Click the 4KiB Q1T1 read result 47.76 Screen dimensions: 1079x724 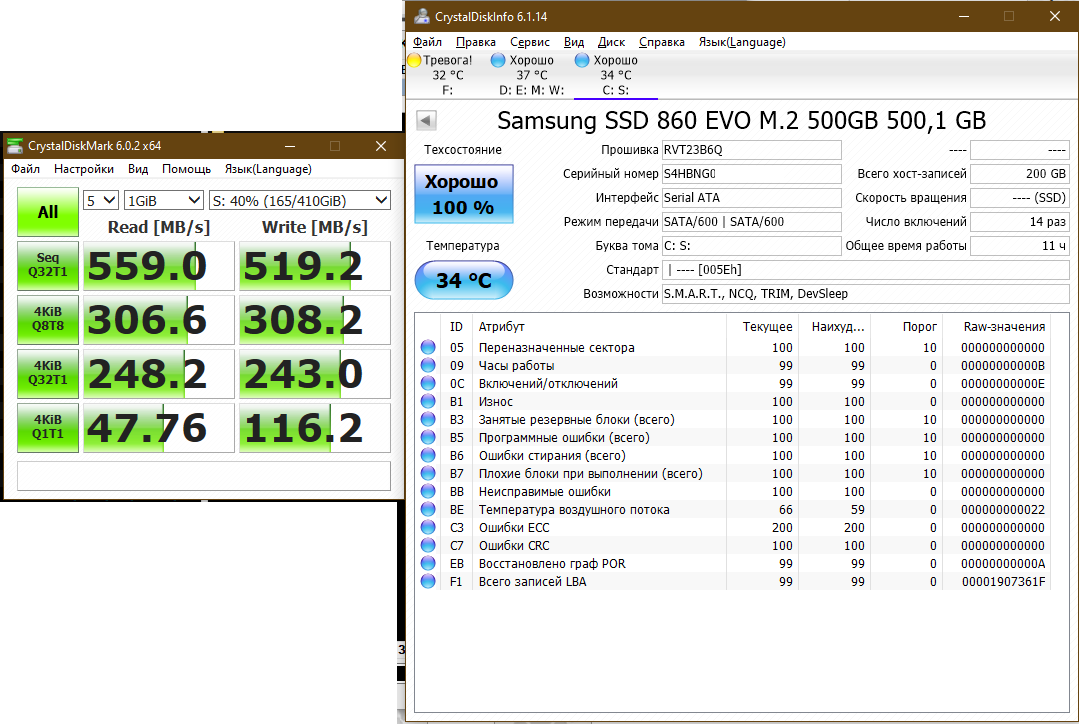159,427
